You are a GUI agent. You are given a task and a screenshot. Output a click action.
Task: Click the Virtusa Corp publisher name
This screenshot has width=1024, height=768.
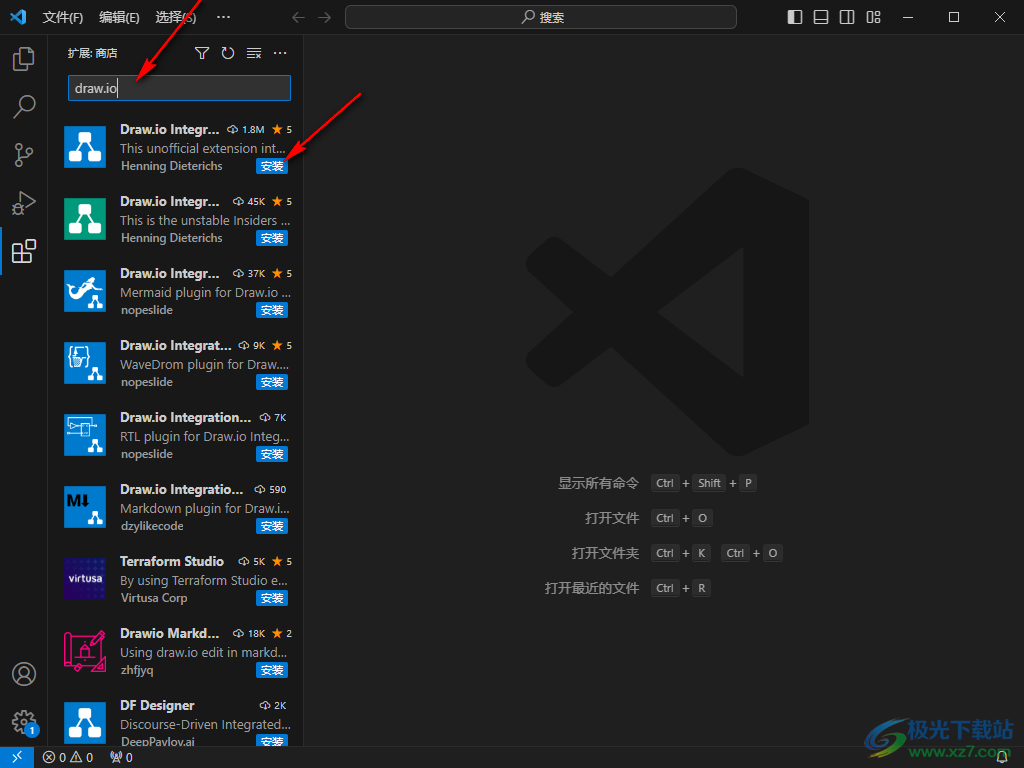point(154,598)
